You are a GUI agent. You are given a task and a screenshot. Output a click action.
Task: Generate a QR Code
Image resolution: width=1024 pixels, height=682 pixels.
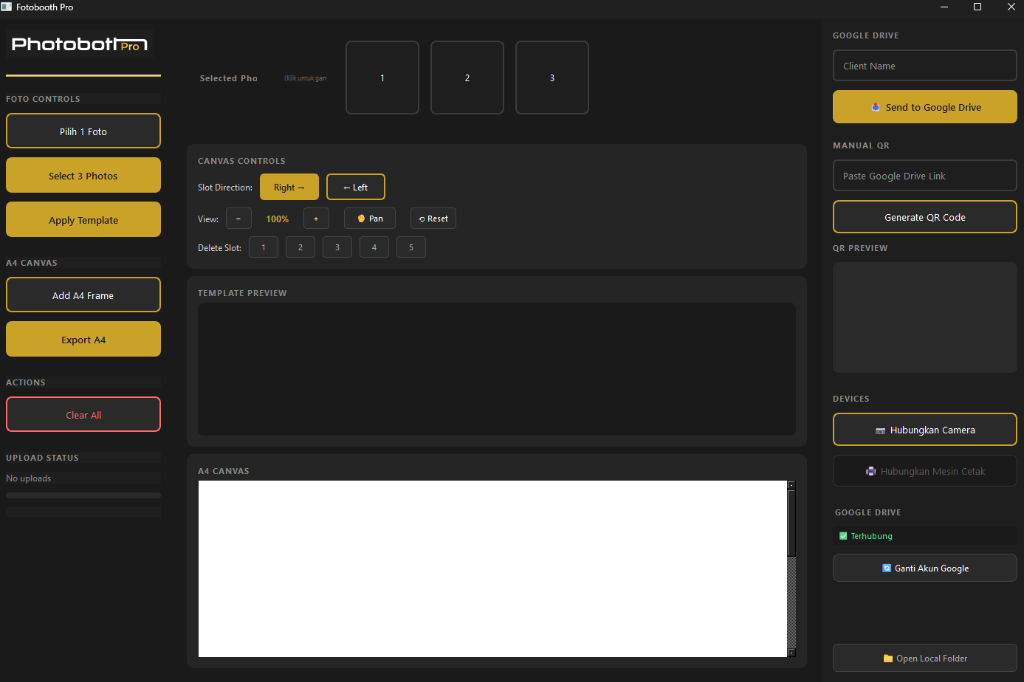[x=924, y=216]
